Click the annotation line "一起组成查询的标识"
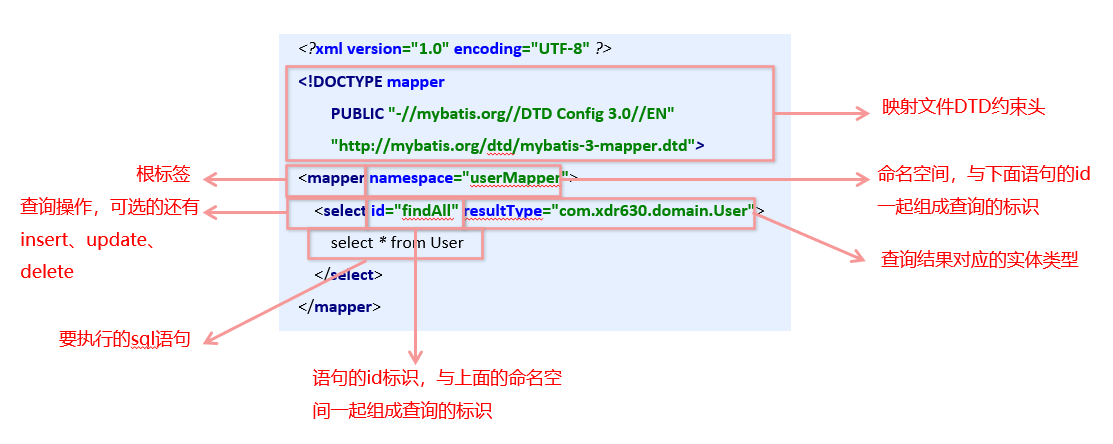Screen dimensions: 1113x444 pyautogui.click(x=958, y=207)
